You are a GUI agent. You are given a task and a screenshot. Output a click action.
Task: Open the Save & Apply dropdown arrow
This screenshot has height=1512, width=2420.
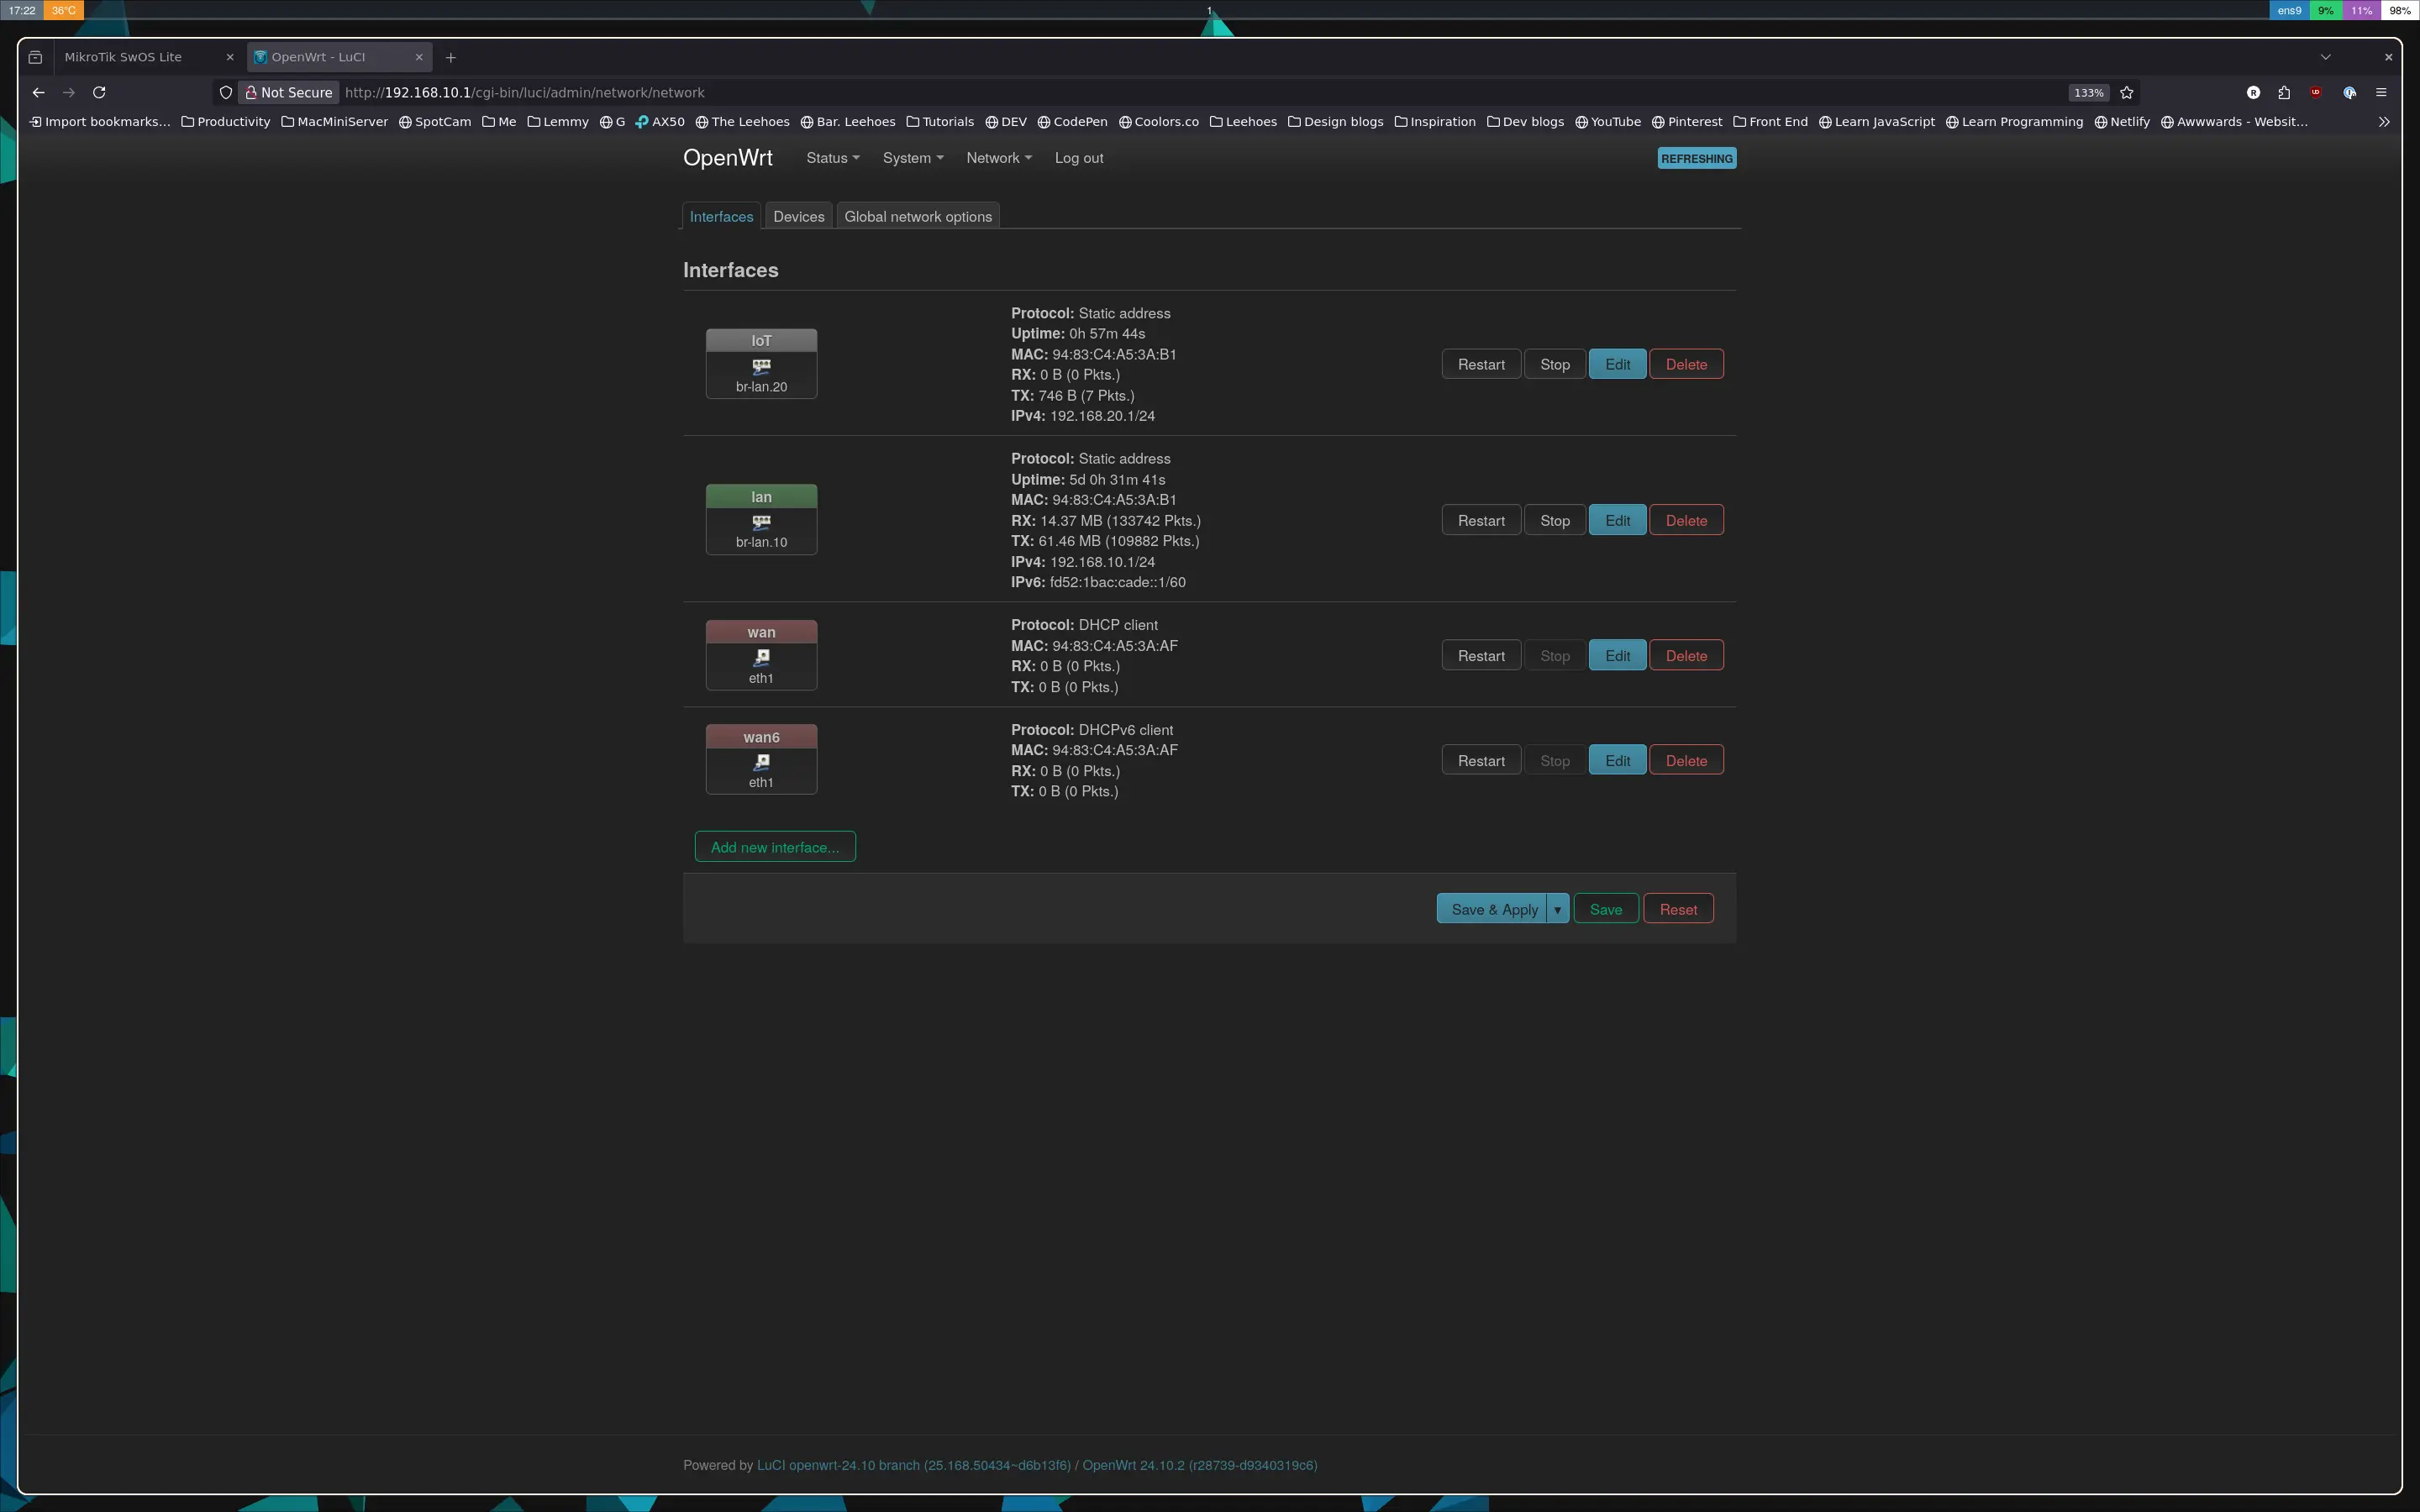1557,909
